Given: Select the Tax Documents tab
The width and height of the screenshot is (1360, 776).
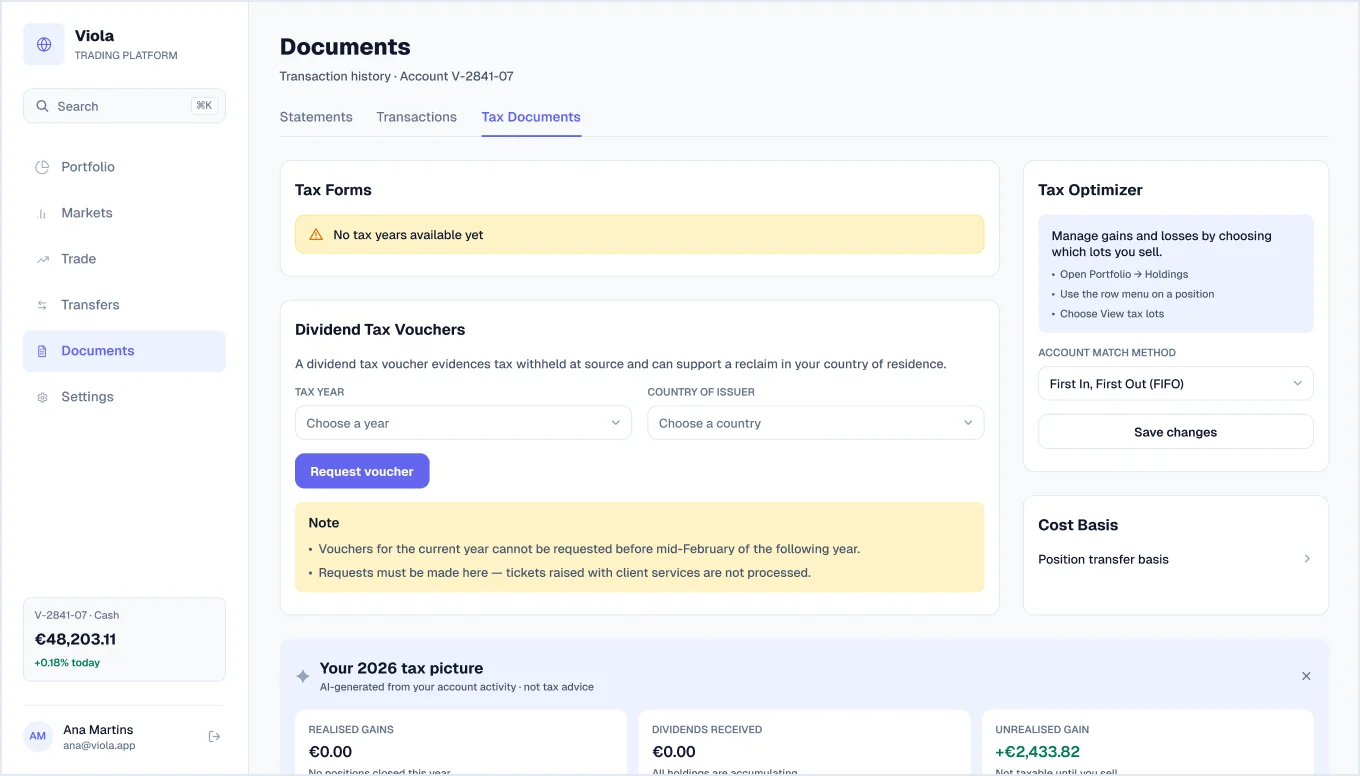Looking at the screenshot, I should [x=531, y=117].
